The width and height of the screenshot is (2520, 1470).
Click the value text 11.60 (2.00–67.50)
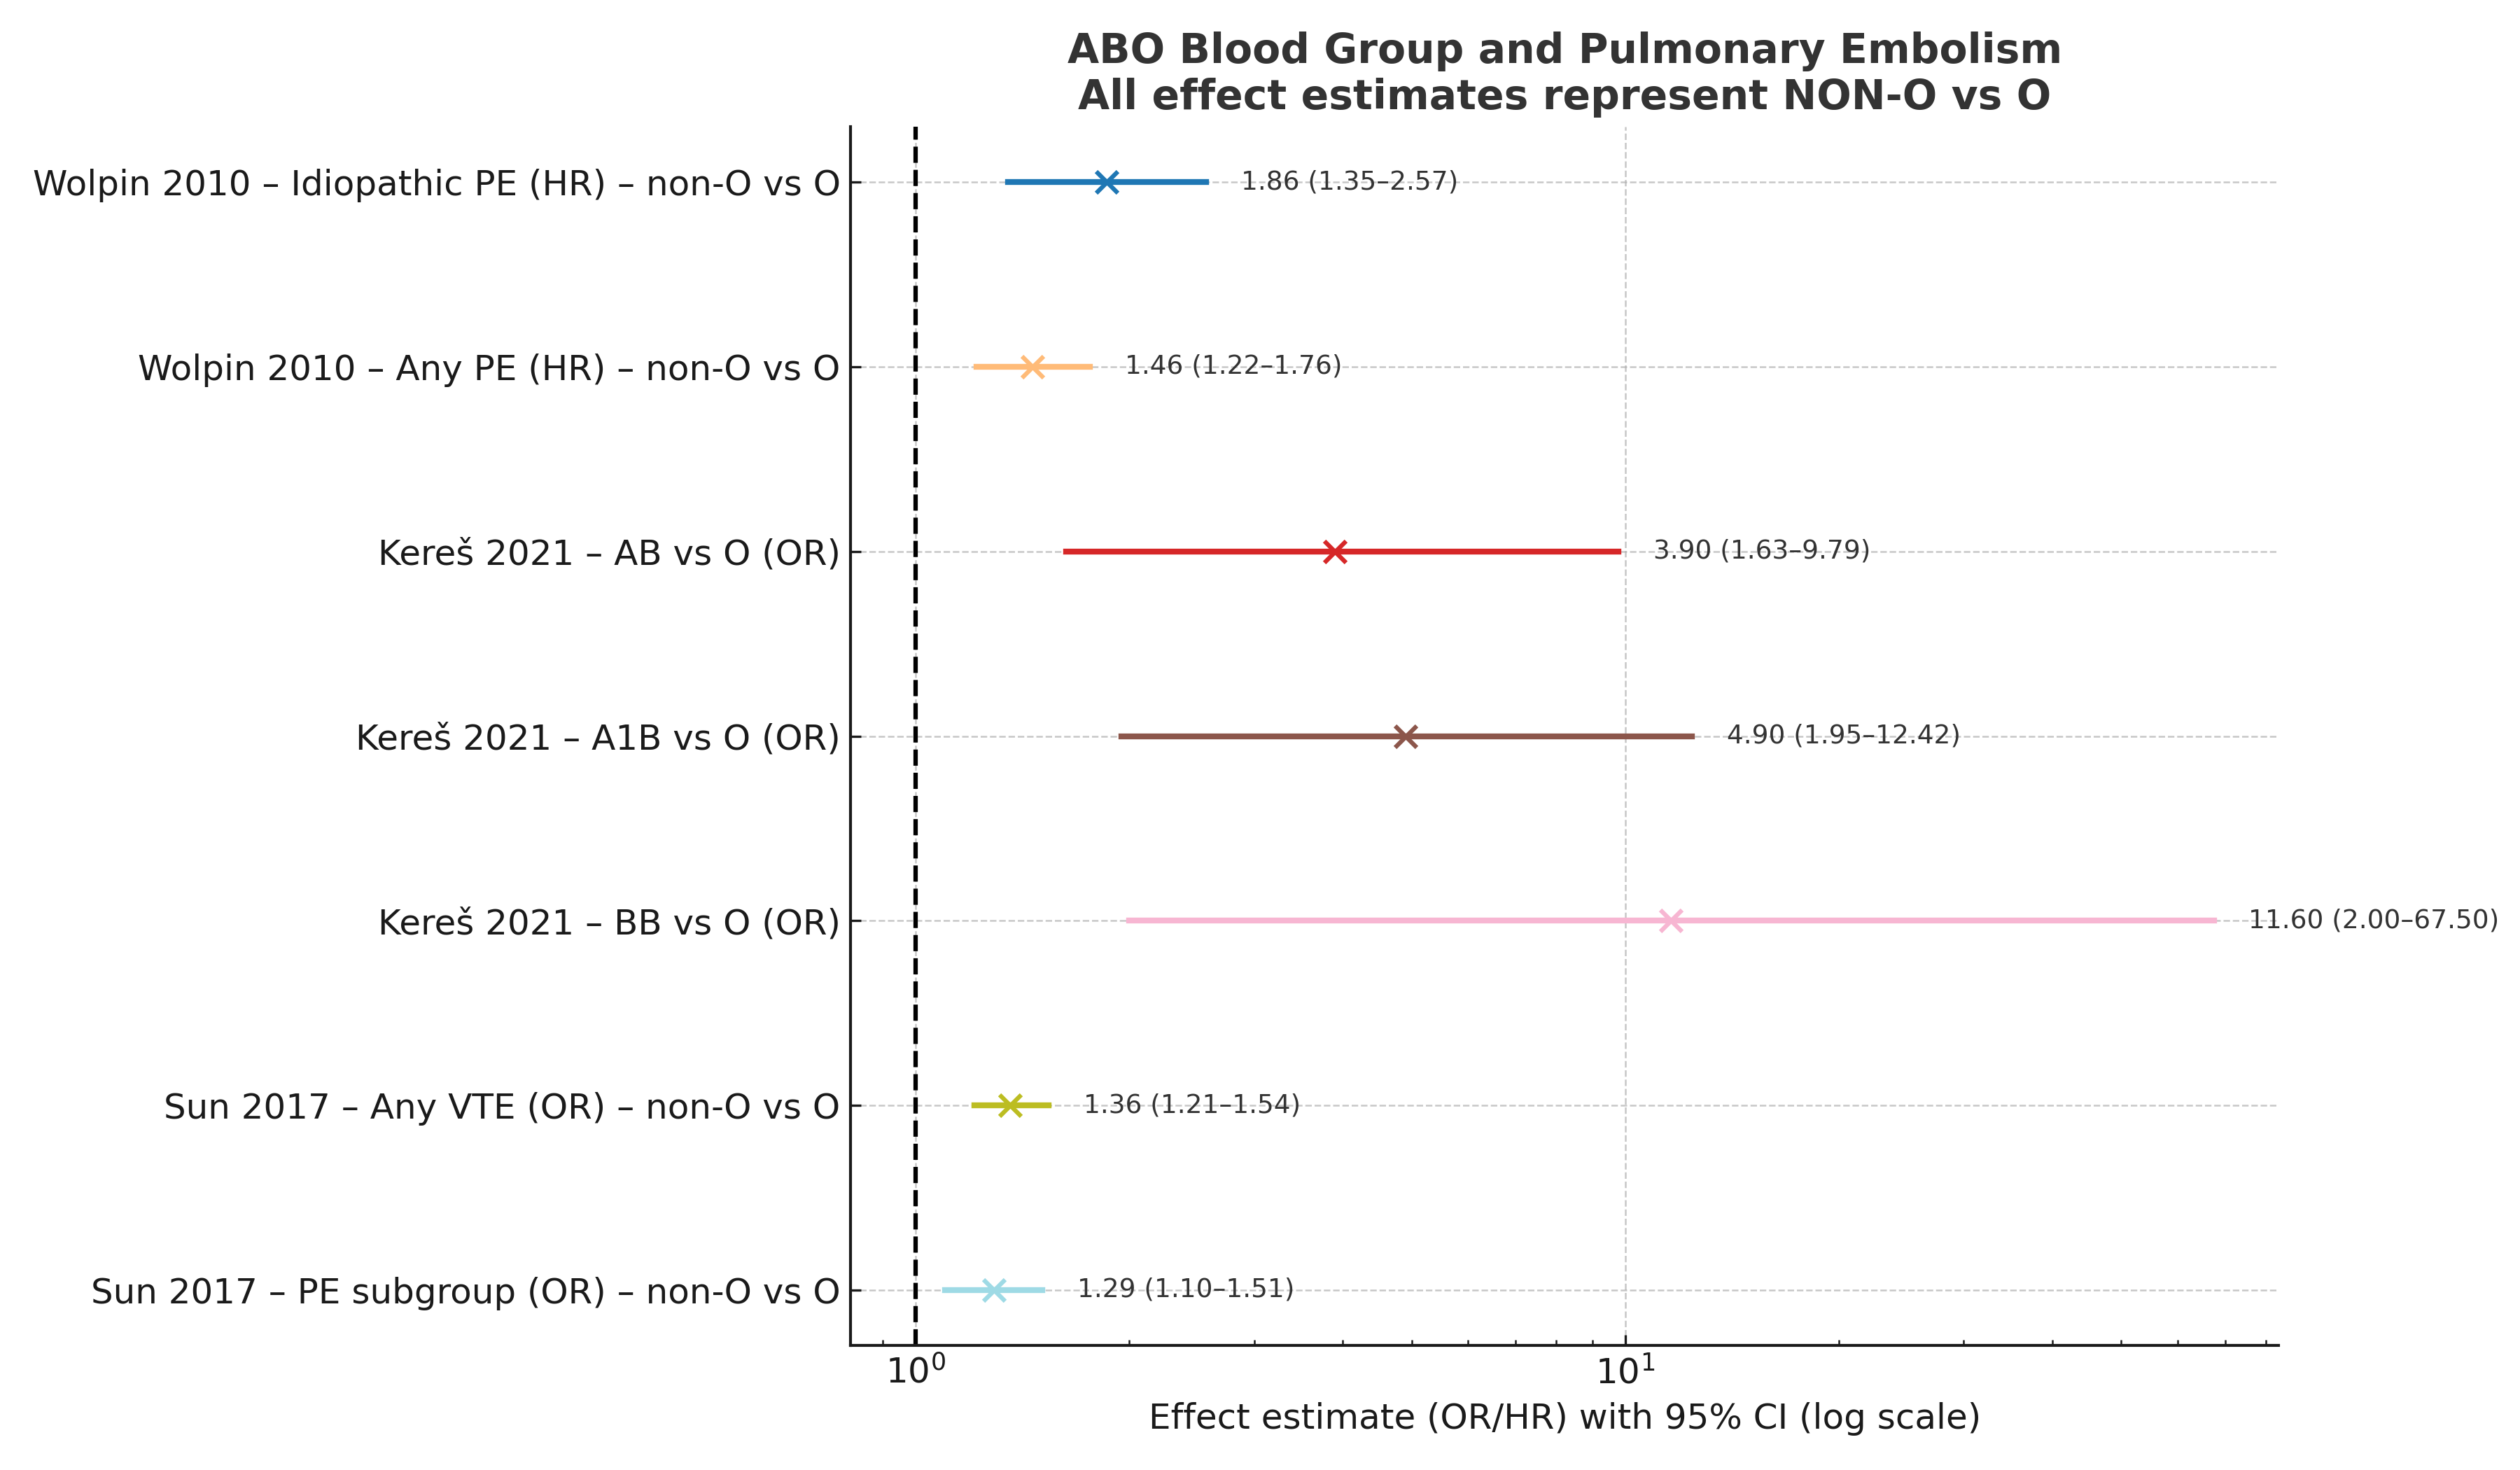pos(2372,920)
